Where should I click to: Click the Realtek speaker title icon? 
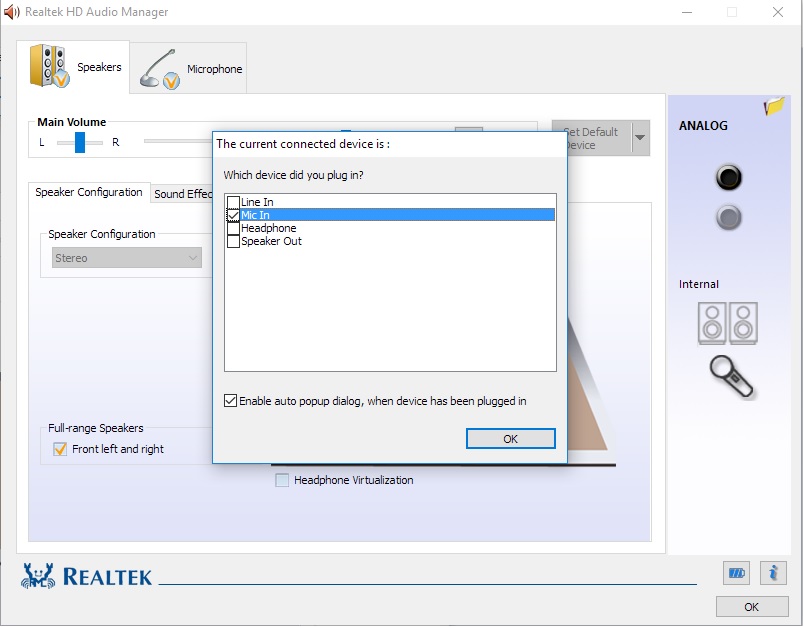11,12
